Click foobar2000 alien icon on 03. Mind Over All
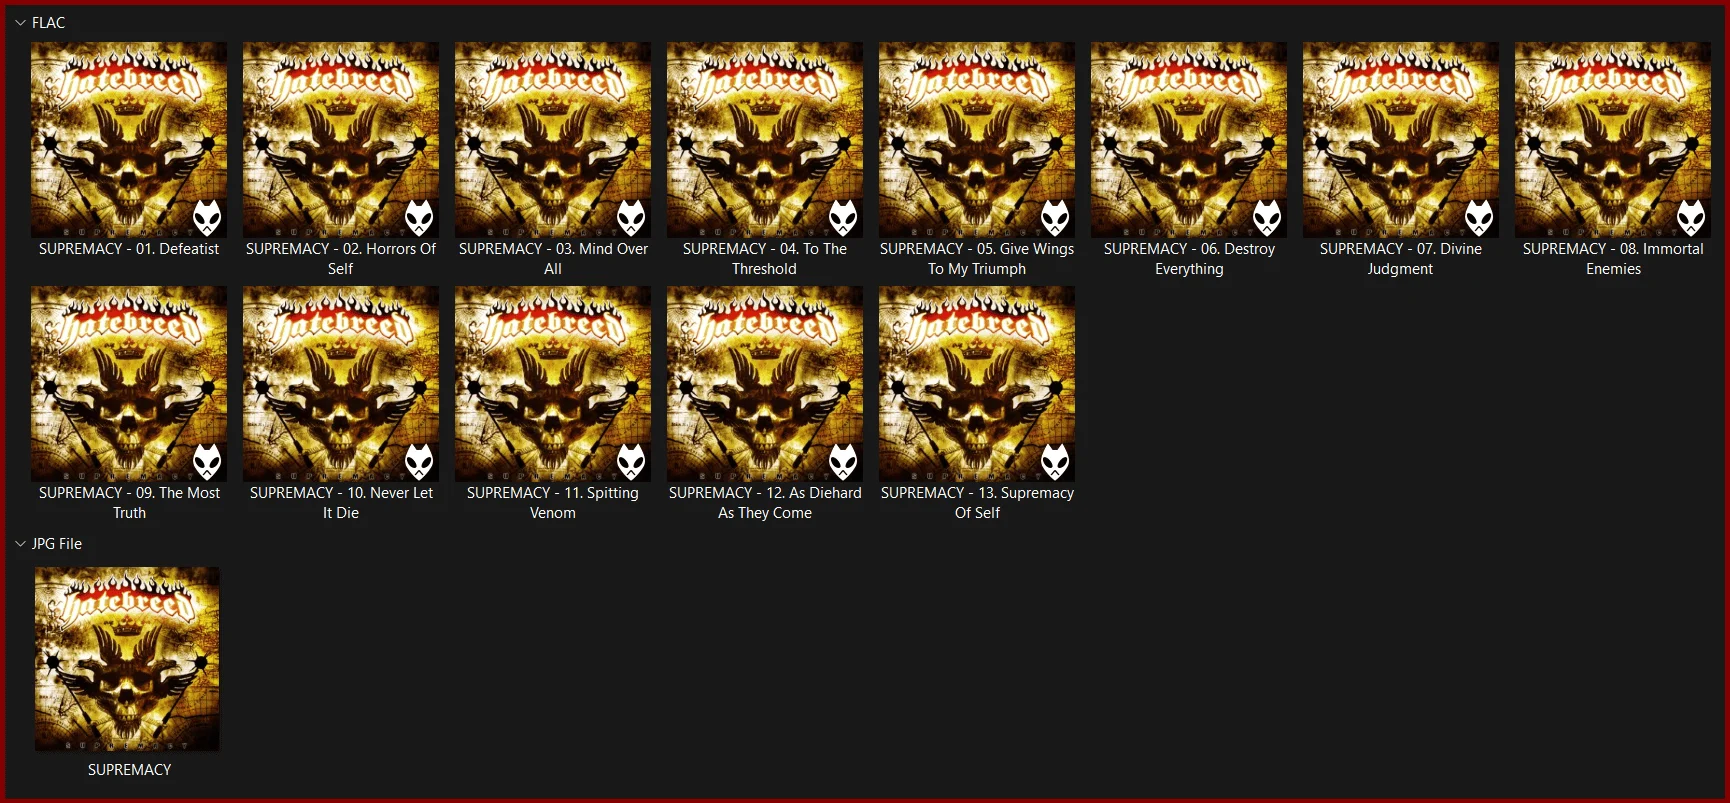 coord(631,217)
